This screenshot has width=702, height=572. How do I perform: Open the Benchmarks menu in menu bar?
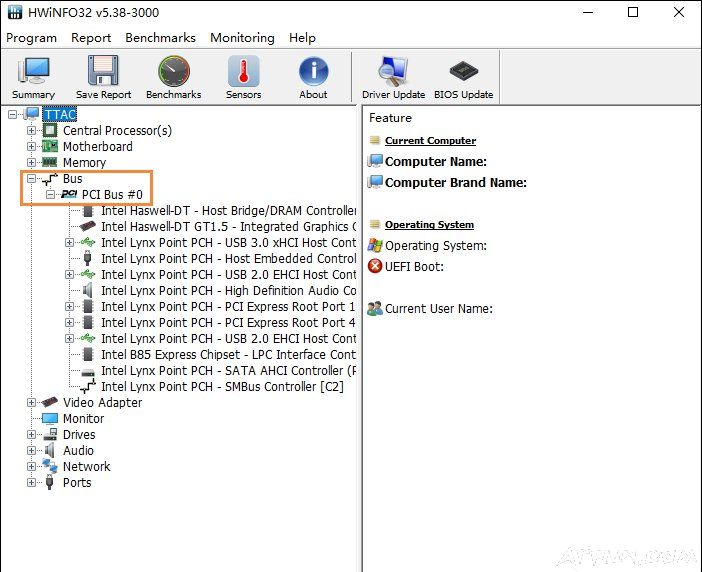point(160,38)
